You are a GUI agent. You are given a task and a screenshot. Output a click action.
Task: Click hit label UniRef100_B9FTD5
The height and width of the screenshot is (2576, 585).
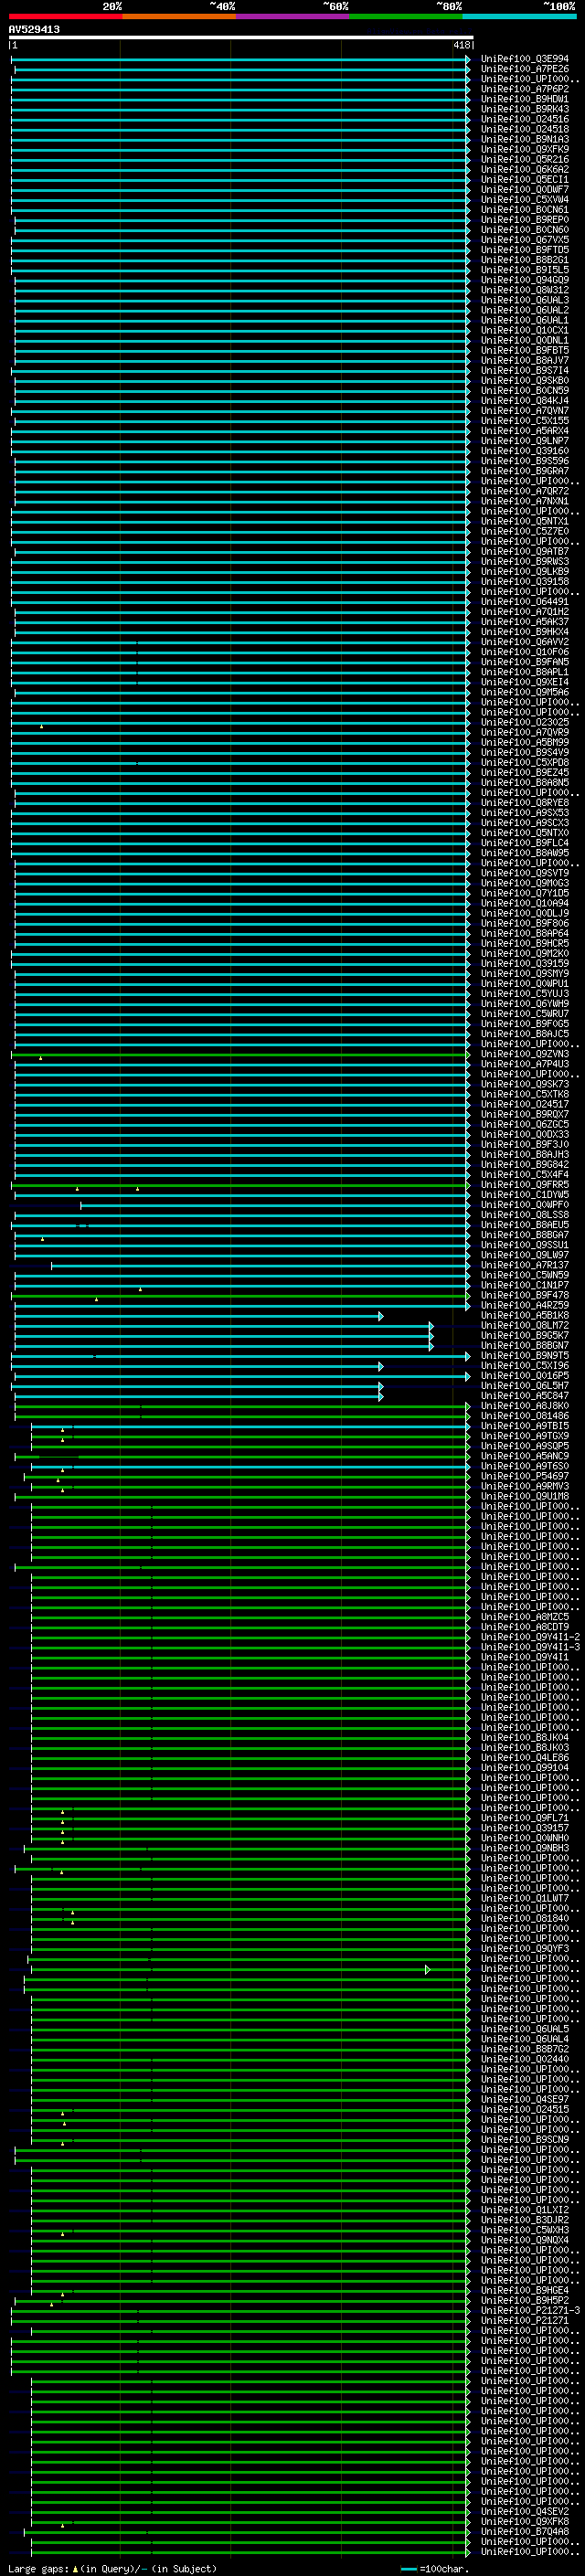coord(525,250)
